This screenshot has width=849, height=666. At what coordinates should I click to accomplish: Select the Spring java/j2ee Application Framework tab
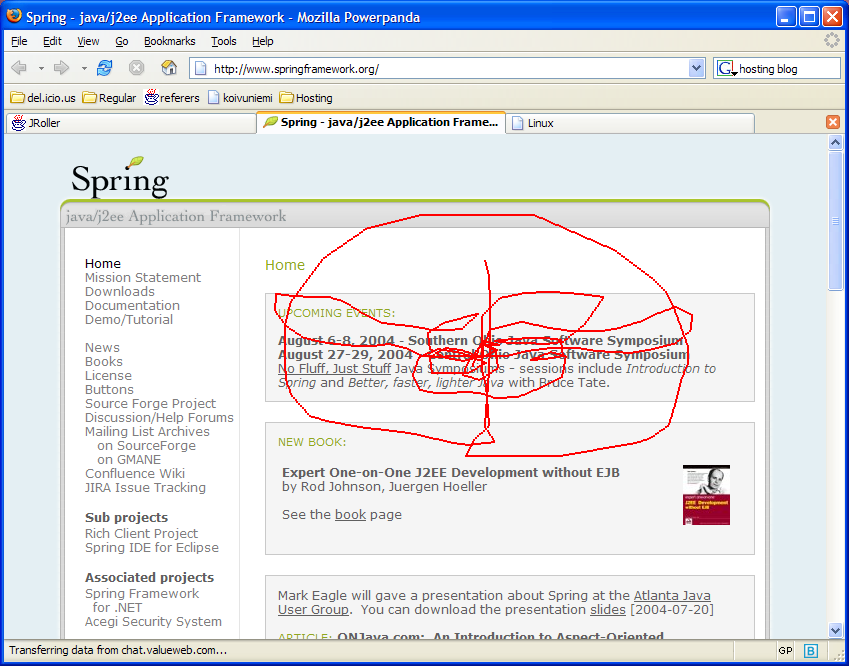[x=381, y=122]
